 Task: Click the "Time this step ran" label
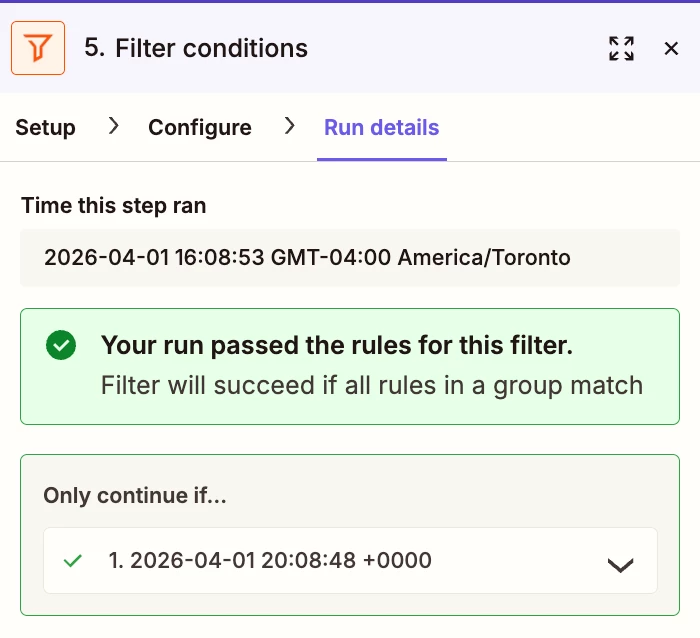click(113, 206)
